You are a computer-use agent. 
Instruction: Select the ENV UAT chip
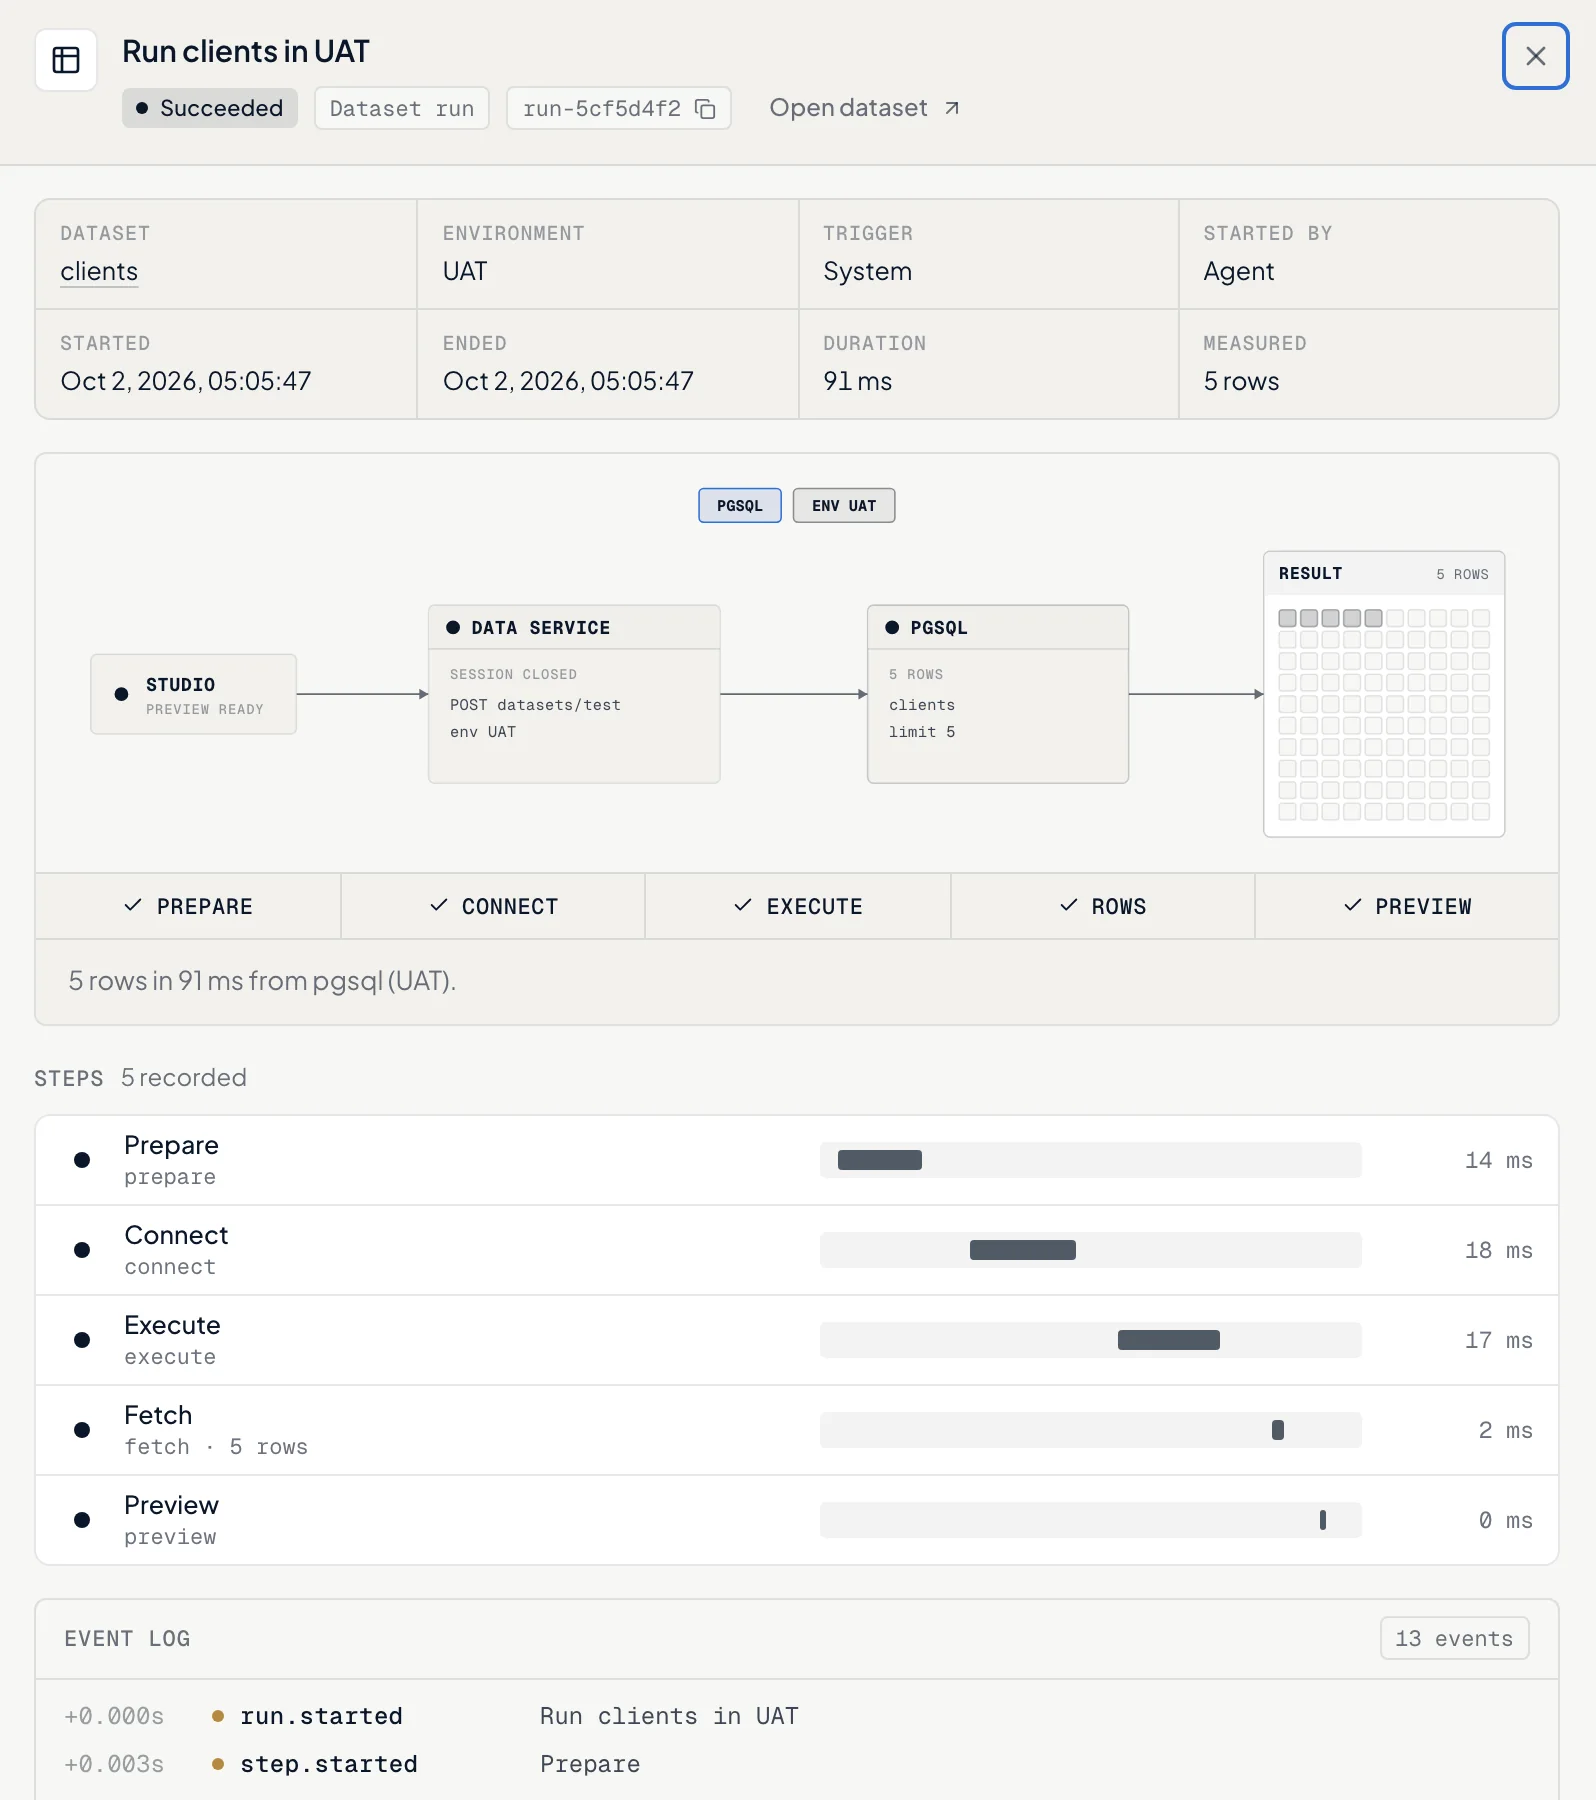coord(844,506)
